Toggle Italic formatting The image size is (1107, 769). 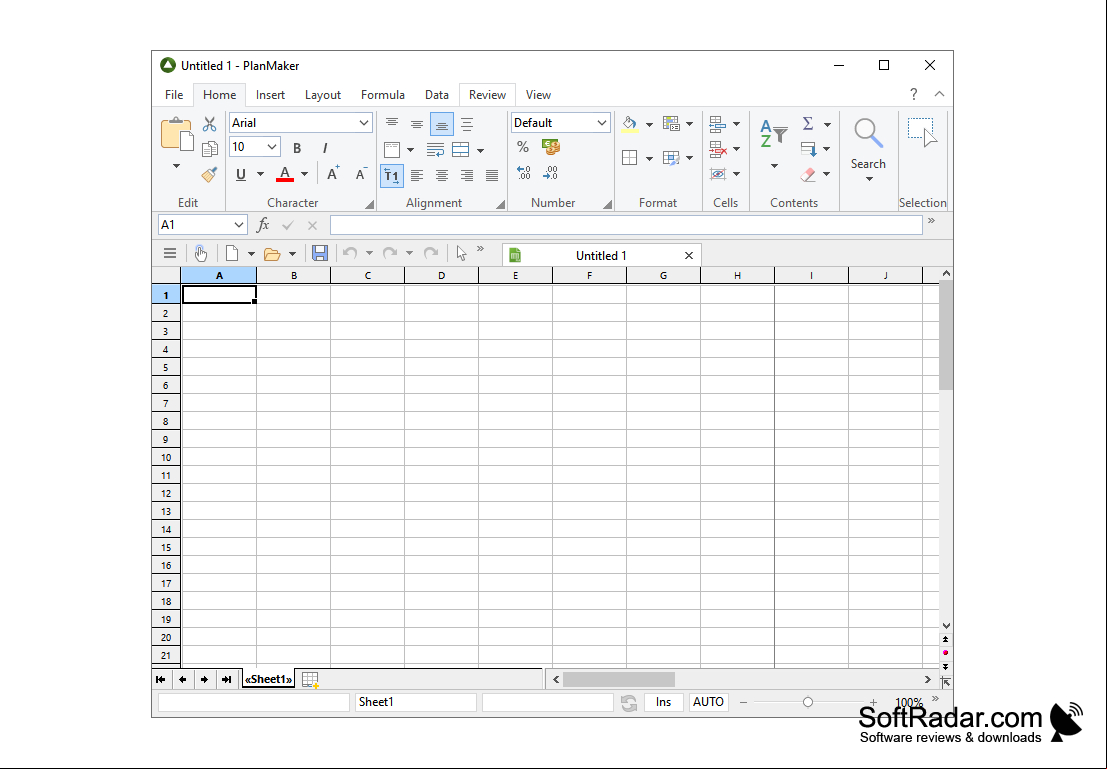tap(325, 148)
